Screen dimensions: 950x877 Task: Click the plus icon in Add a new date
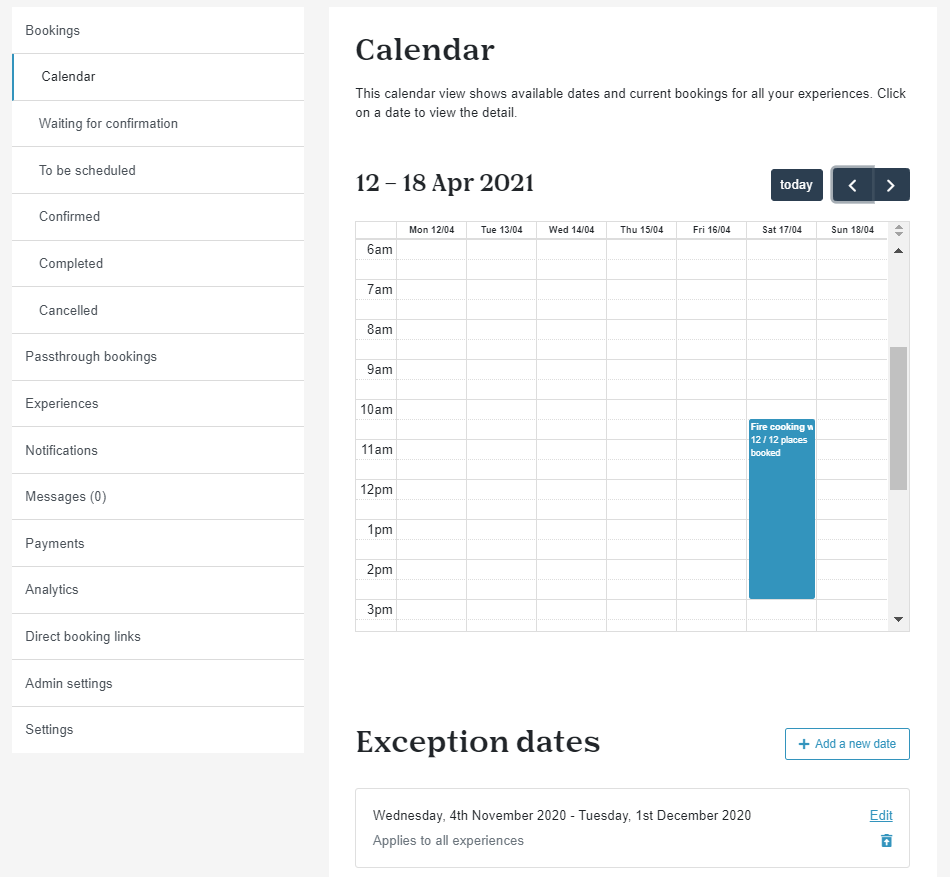[804, 744]
